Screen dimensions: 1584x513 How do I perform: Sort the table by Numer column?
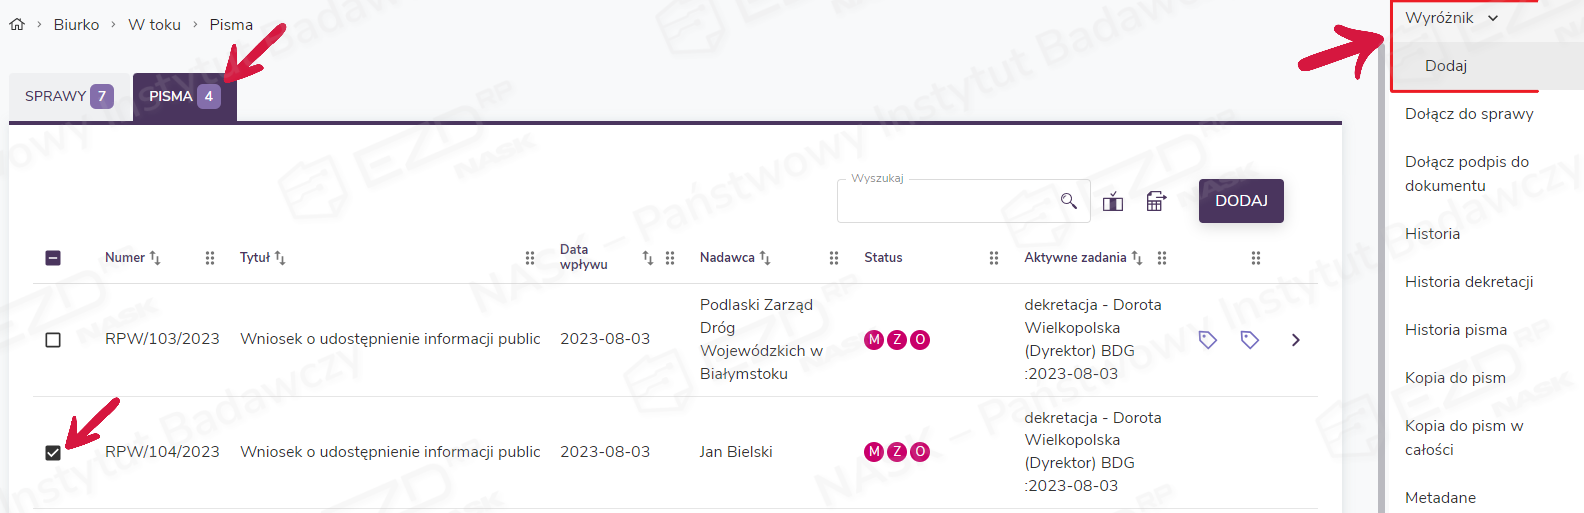154,258
